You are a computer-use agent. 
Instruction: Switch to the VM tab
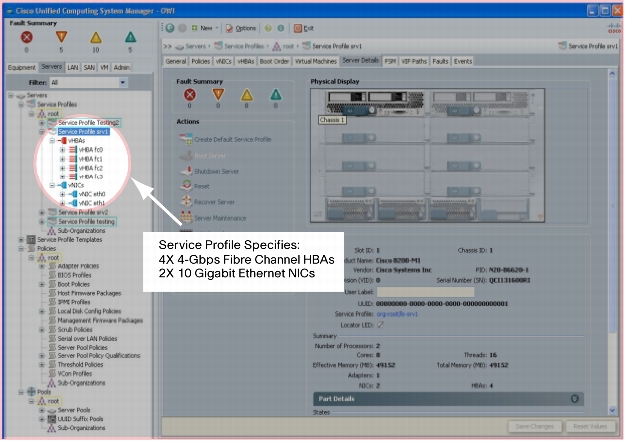[104, 67]
